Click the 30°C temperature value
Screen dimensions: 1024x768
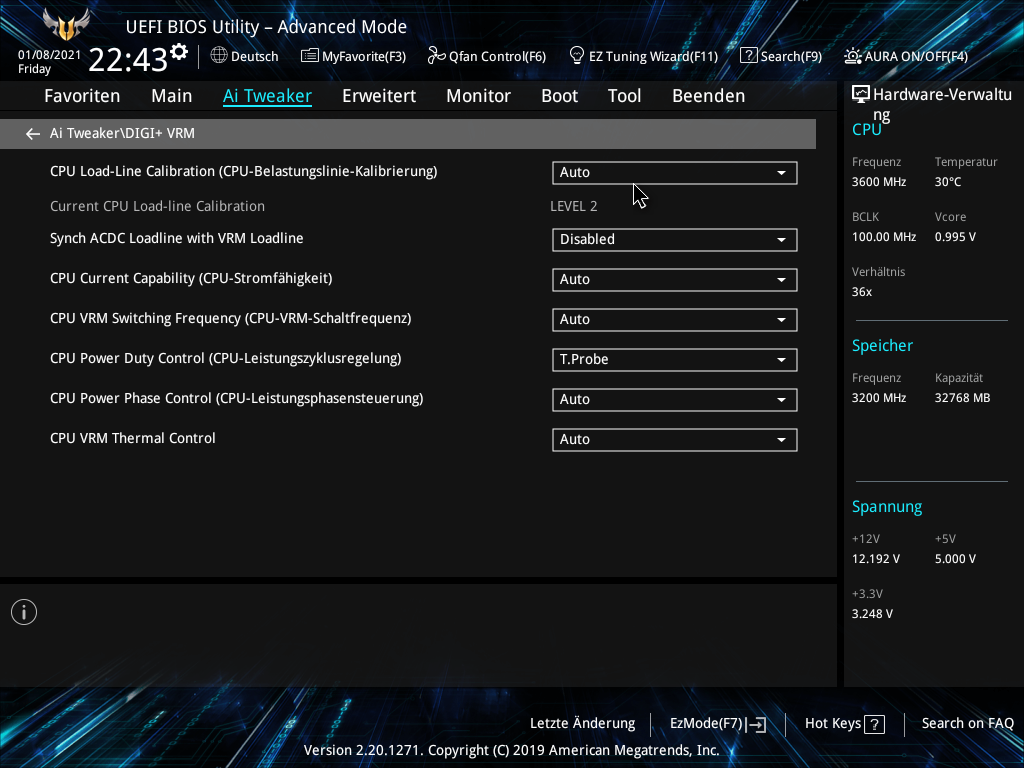948,182
